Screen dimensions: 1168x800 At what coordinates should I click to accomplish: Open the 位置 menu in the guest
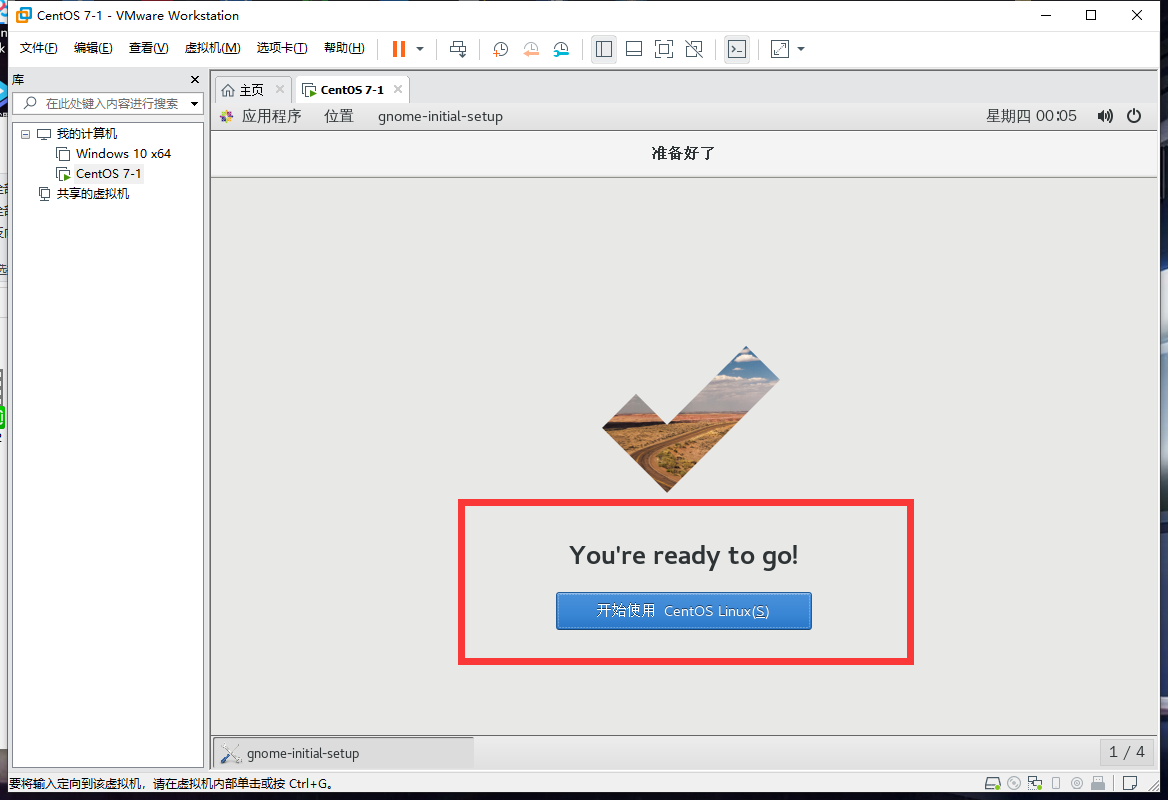[339, 116]
